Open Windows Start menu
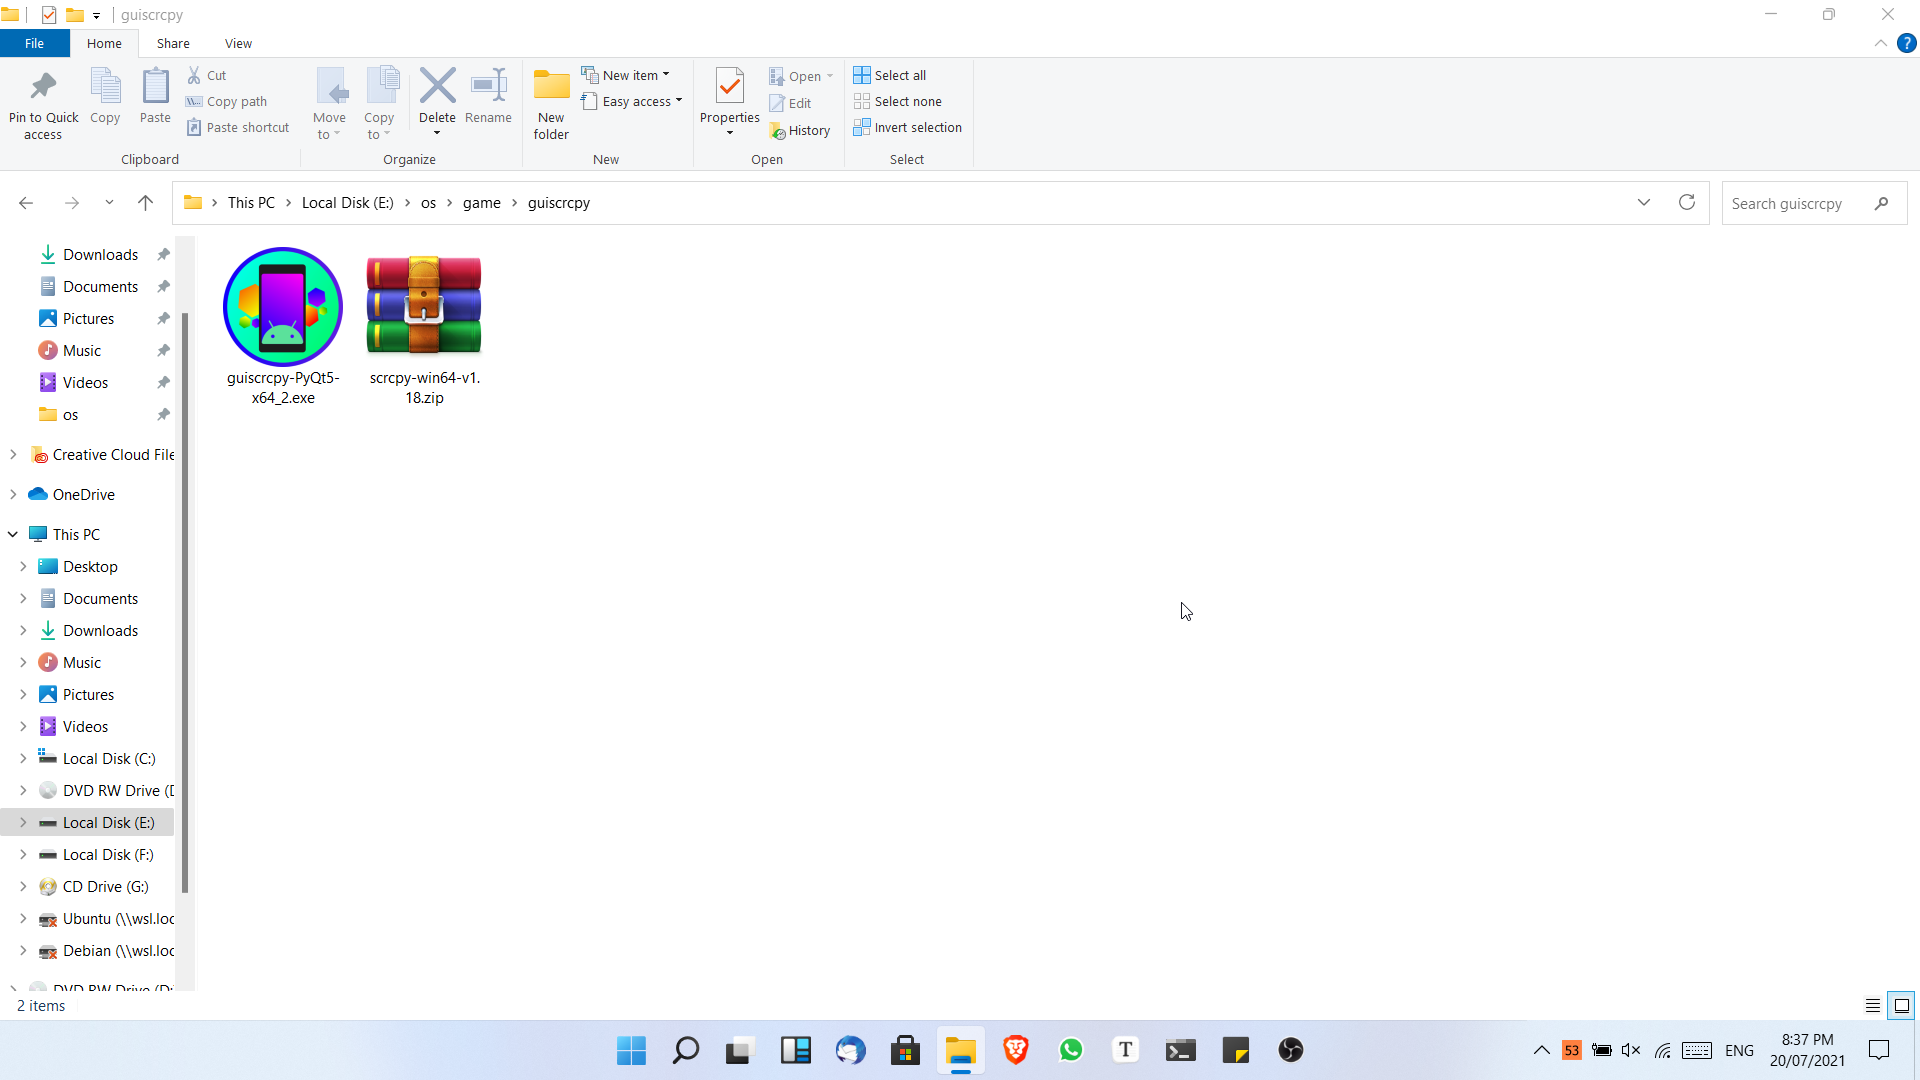Screen dimensions: 1920x1080 631,1050
